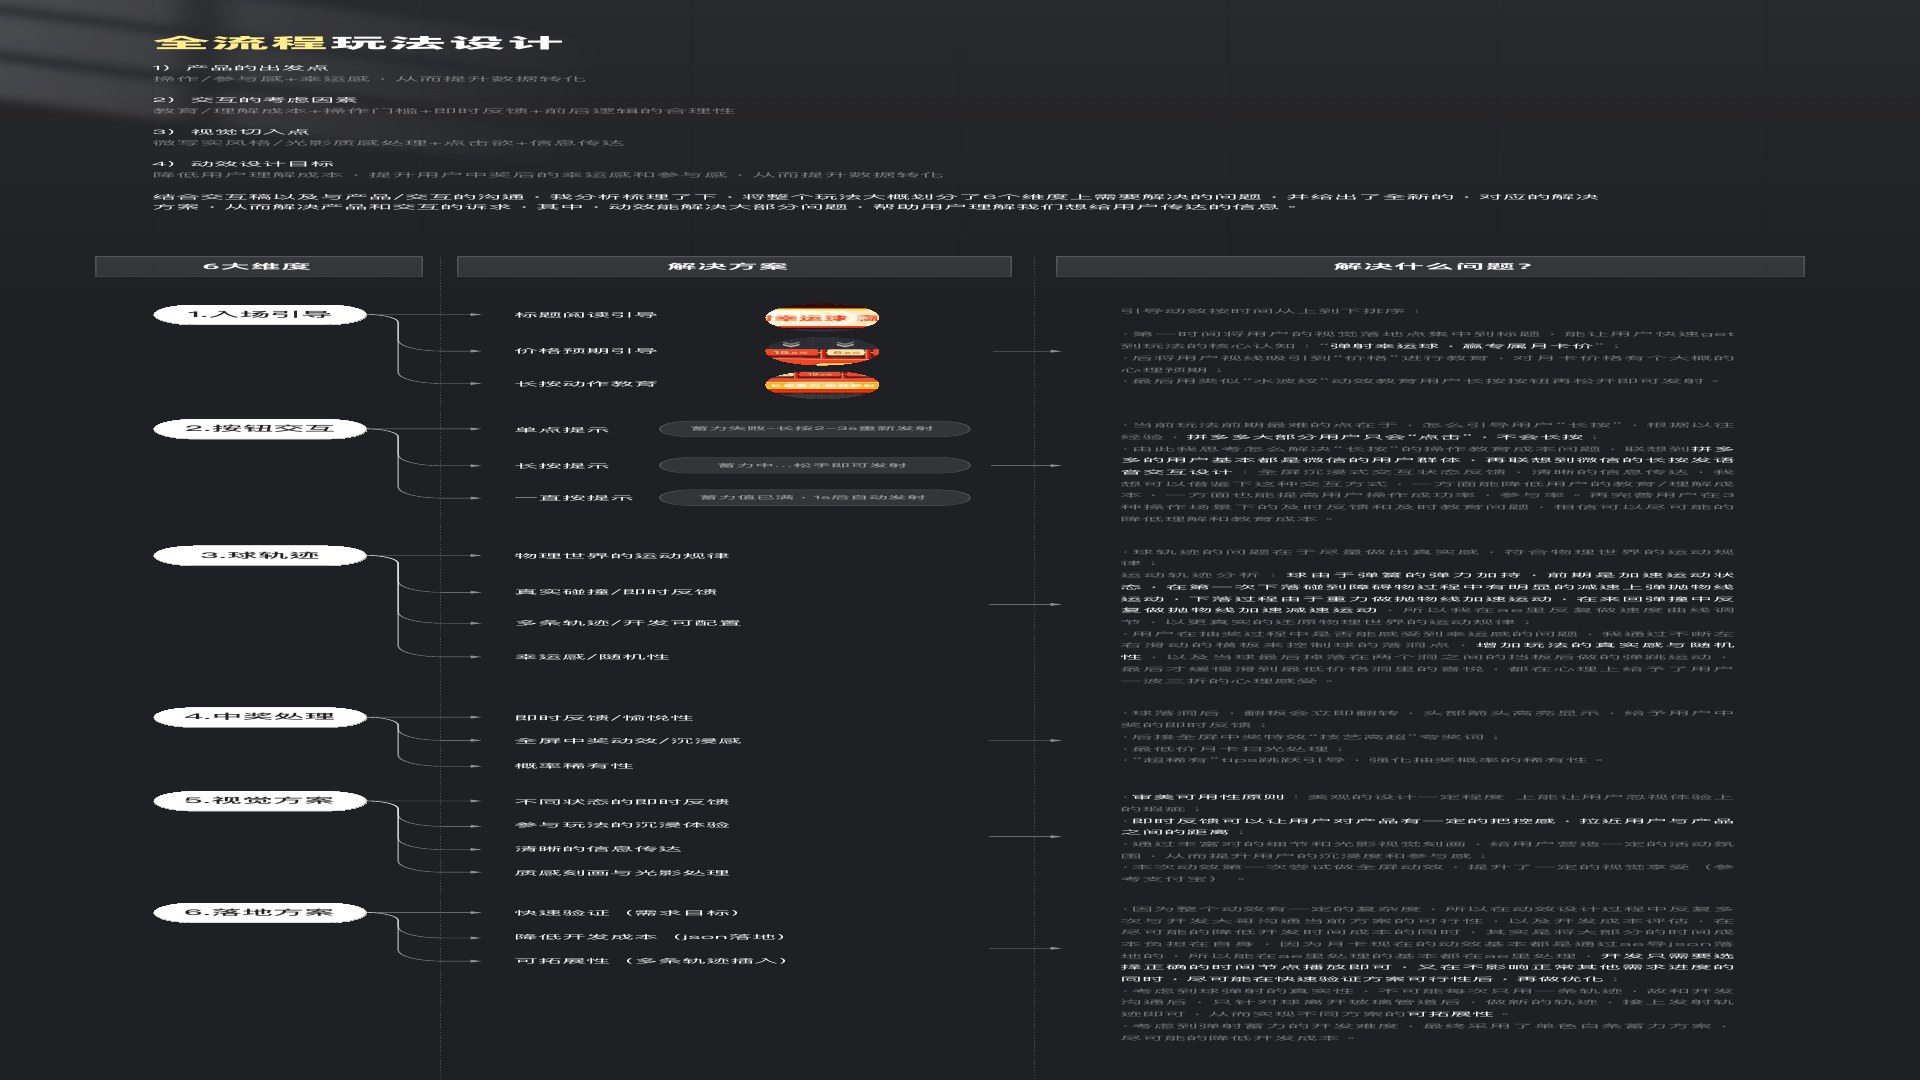Click the '2) 交互的考虑因素' heading
The image size is (1920, 1080).
coord(255,100)
